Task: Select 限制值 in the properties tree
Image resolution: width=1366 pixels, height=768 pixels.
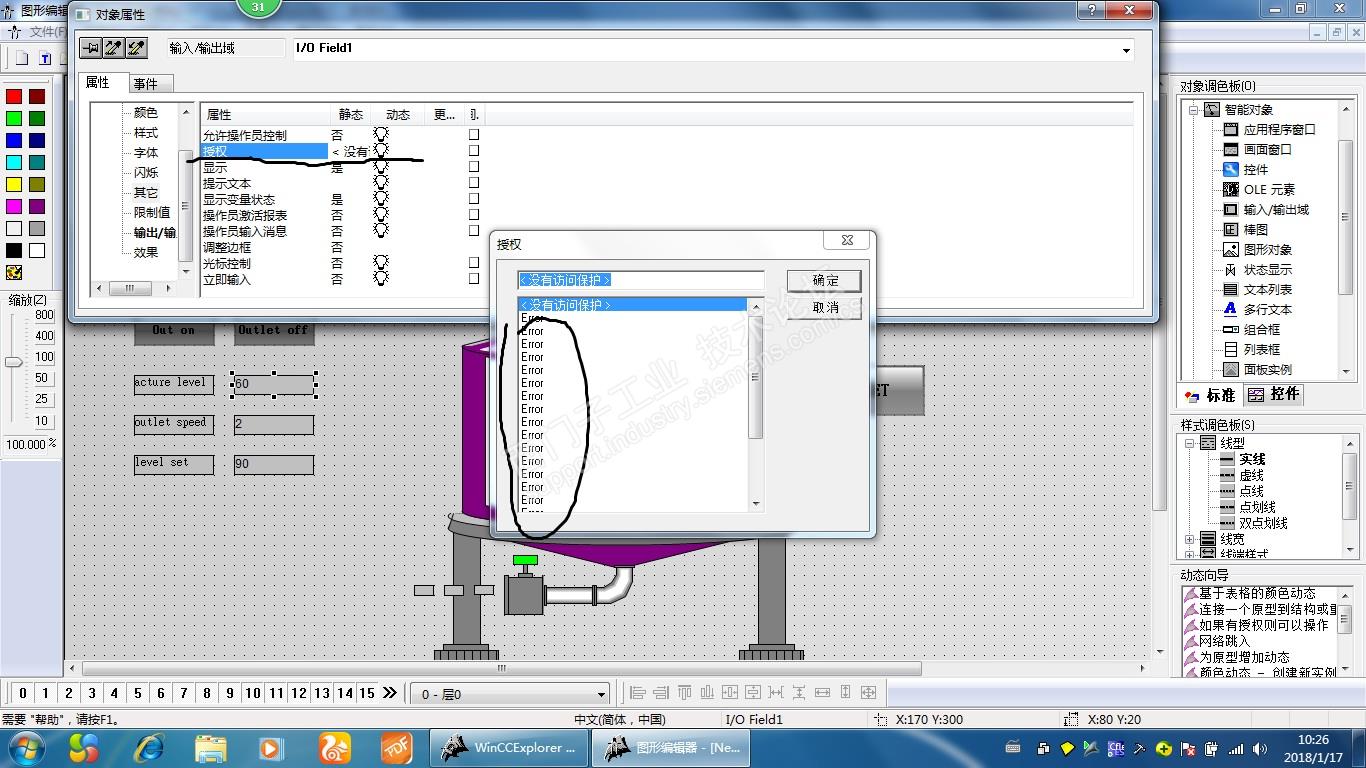Action: coord(152,212)
